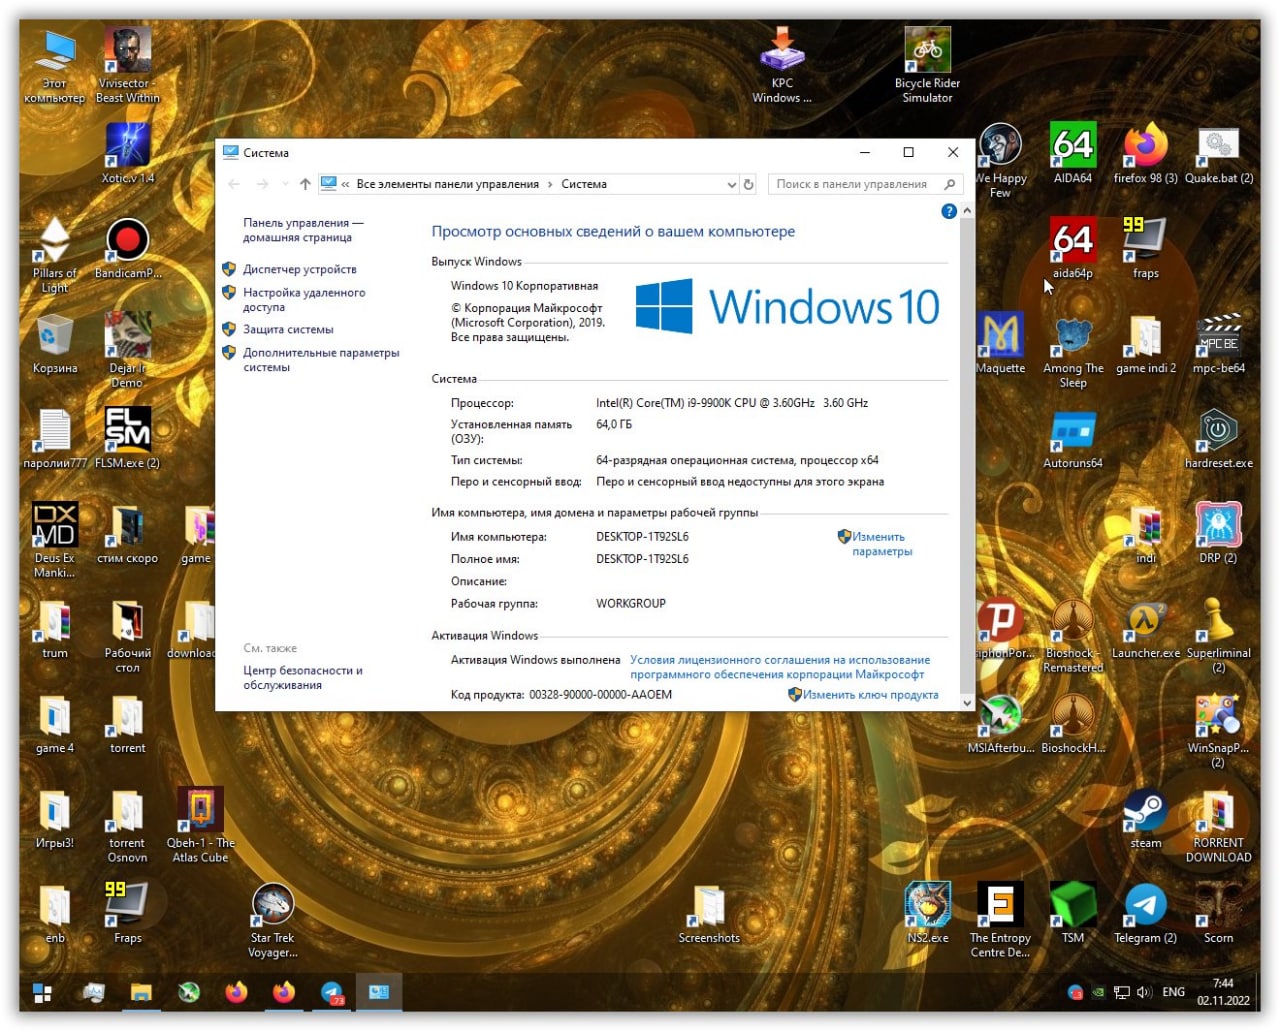Click the Система breadcrumb segment
The image size is (1280, 1031).
point(584,184)
